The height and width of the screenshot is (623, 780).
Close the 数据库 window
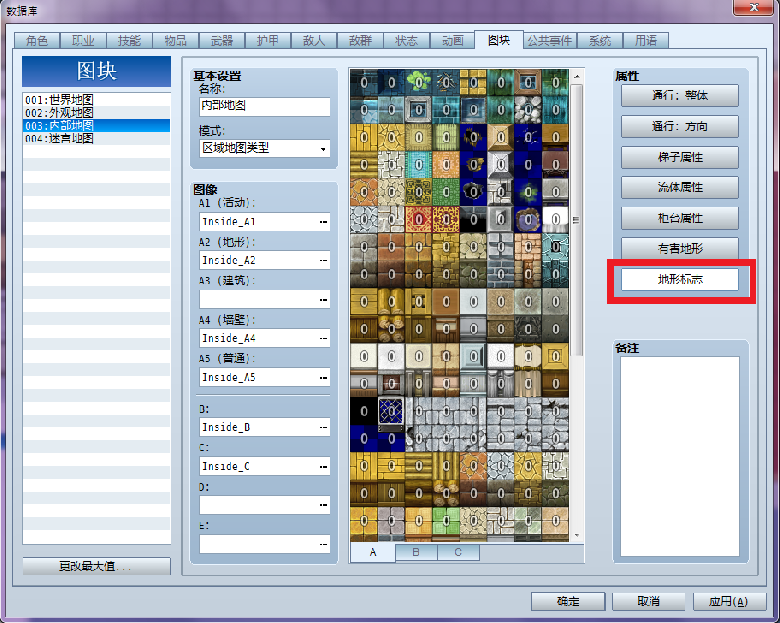[753, 7]
